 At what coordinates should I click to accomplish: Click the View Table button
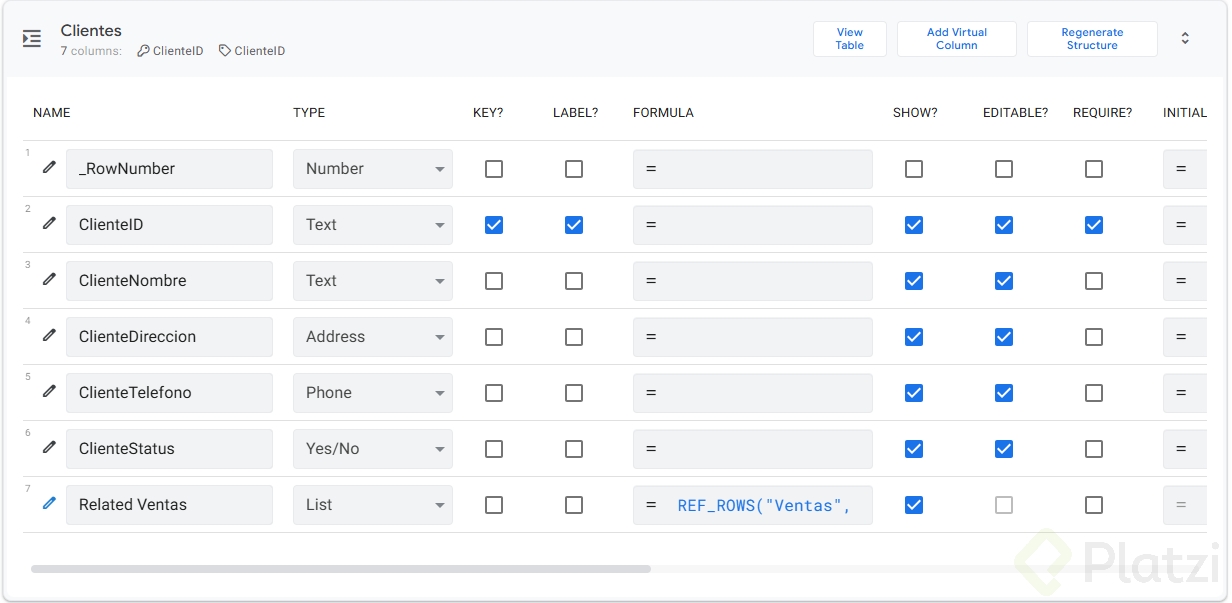point(849,39)
